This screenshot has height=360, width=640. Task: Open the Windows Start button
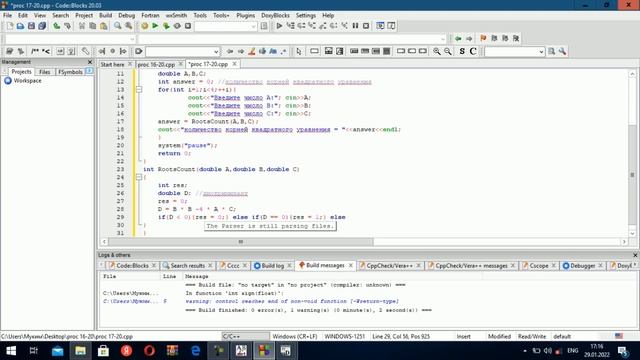point(11,351)
